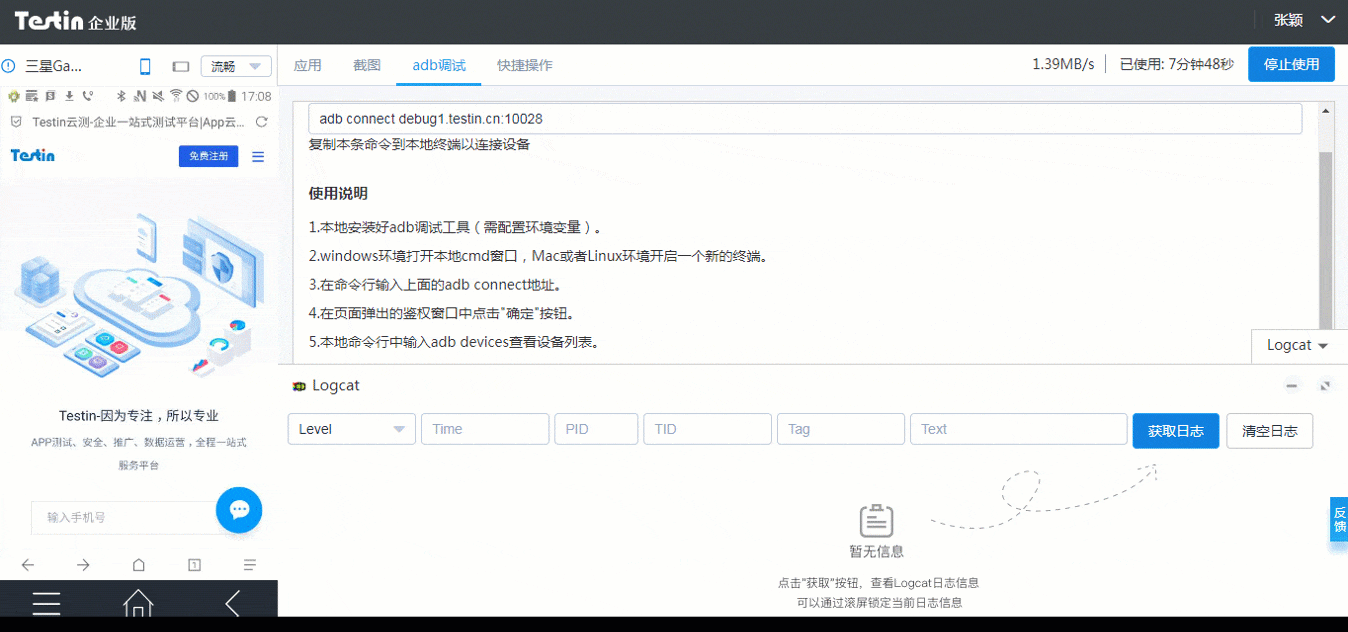Click the device info exclamation icon
The width and height of the screenshot is (1348, 632).
coord(9,66)
